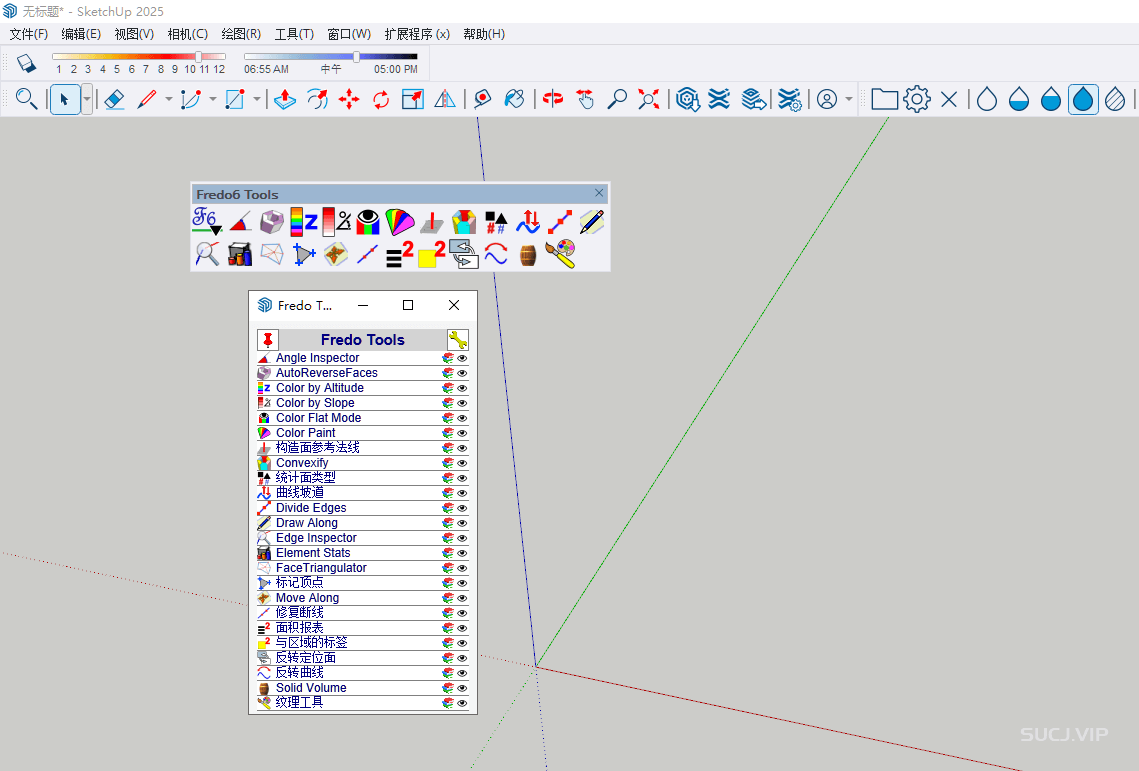The height and width of the screenshot is (771, 1139).
Task: Toggle eye visibility for Solid Volume
Action: (x=462, y=688)
